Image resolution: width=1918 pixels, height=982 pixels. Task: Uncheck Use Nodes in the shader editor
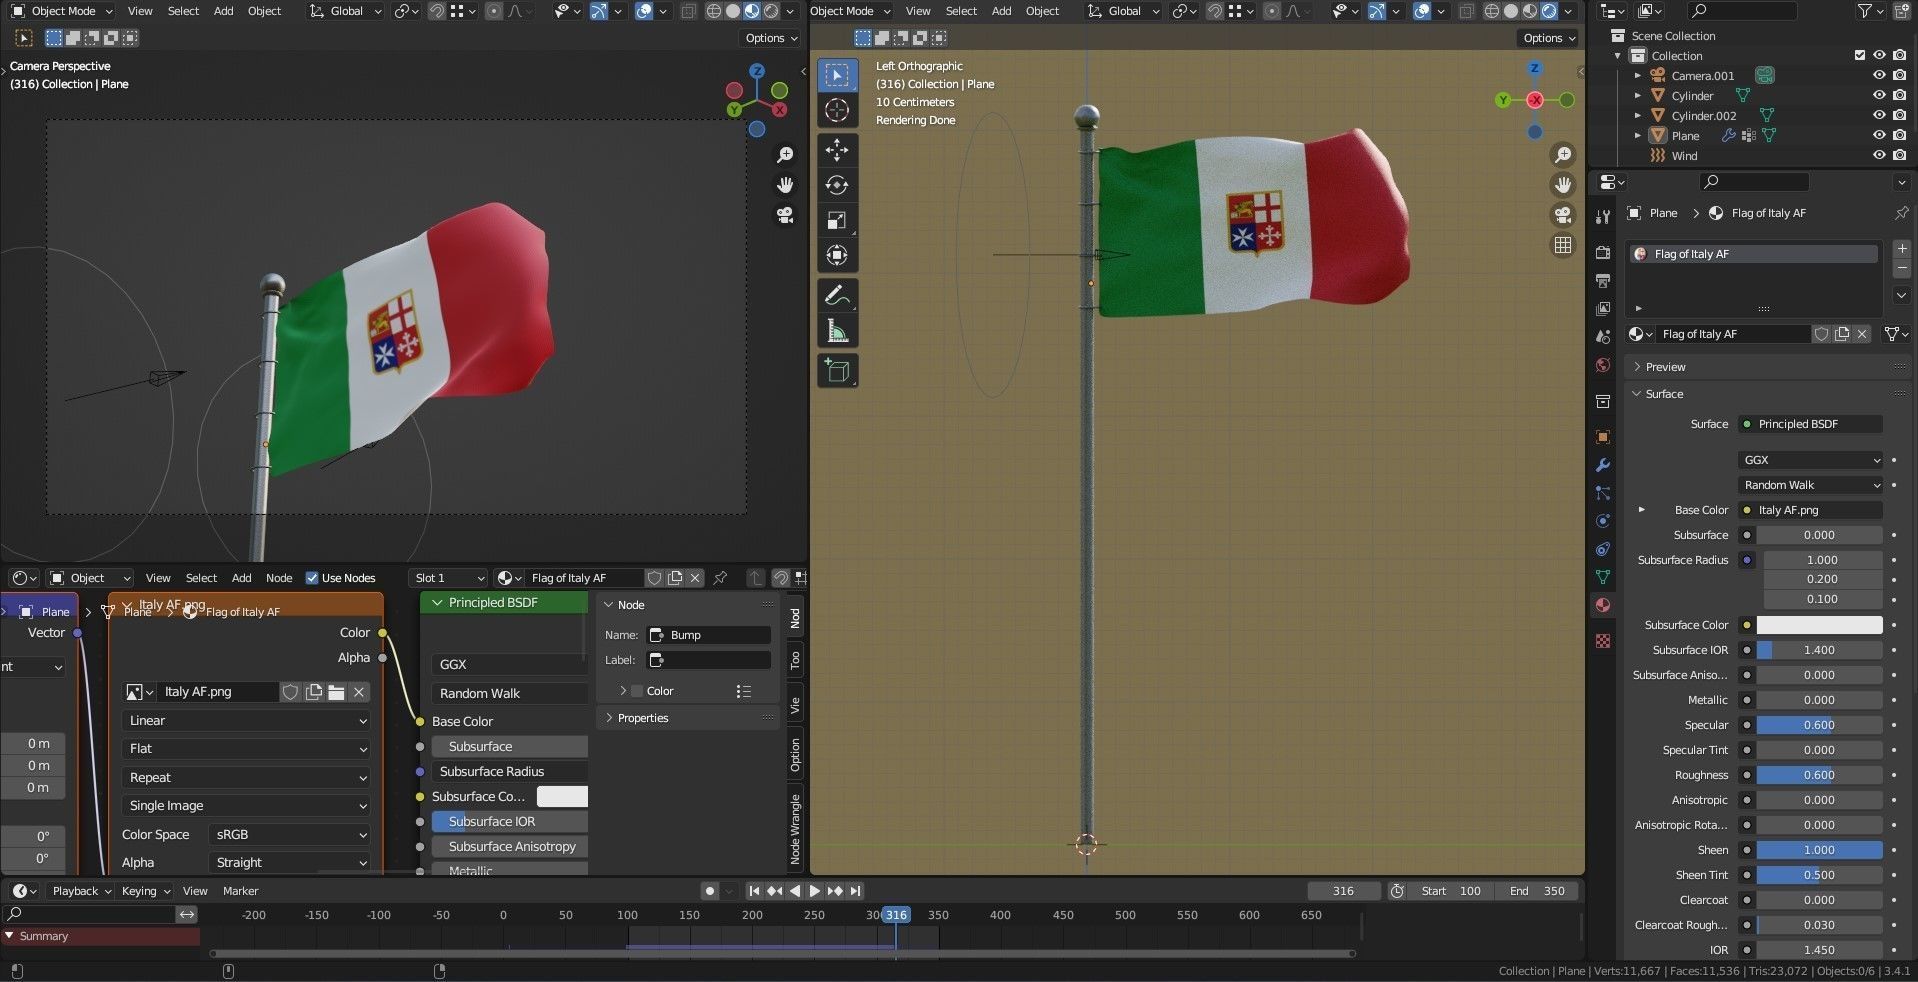point(312,578)
